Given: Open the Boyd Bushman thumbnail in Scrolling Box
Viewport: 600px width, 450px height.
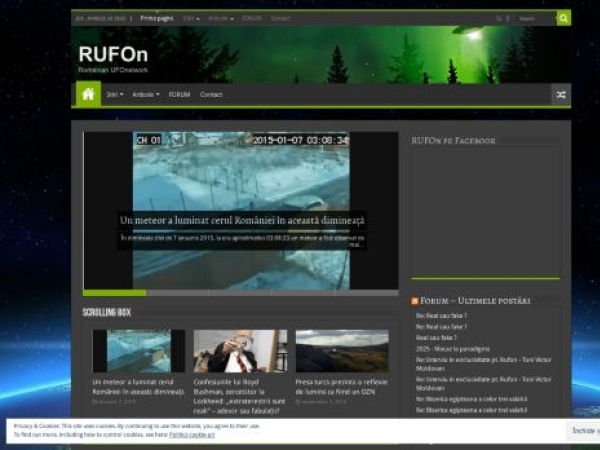Looking at the screenshot, I should coord(240,351).
